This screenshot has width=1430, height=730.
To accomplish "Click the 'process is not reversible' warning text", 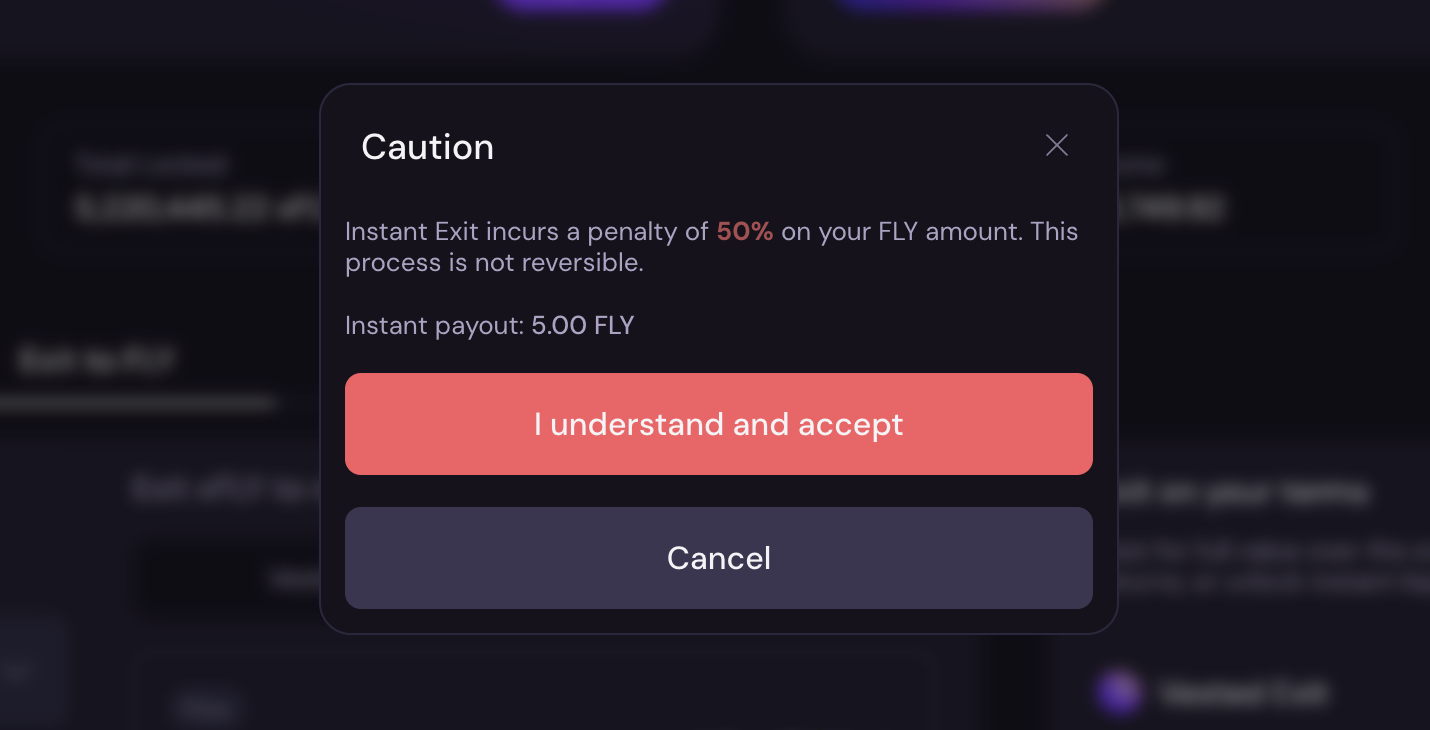I will [494, 263].
